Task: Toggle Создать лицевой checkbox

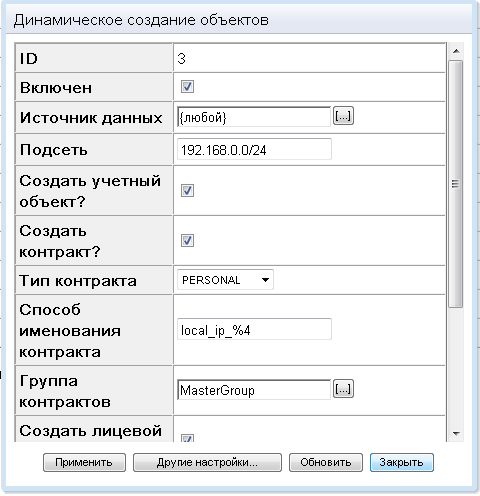Action: click(x=187, y=438)
